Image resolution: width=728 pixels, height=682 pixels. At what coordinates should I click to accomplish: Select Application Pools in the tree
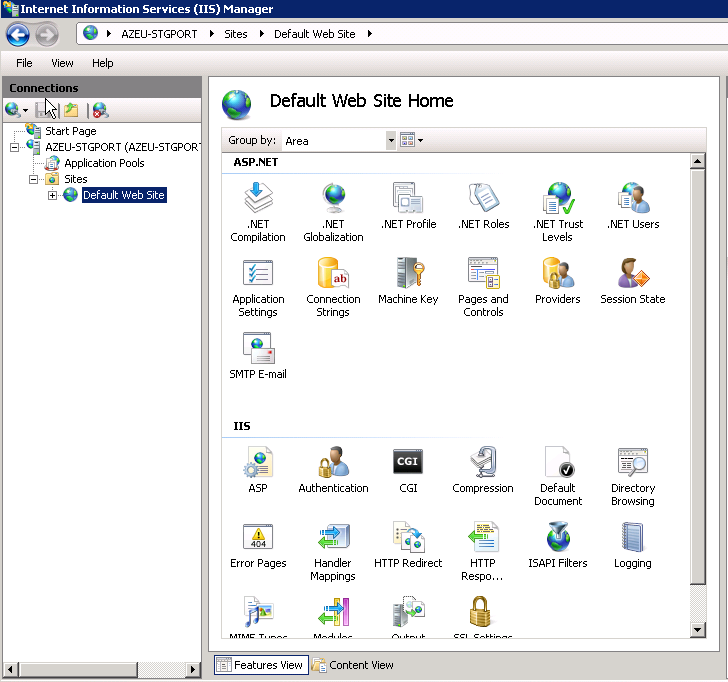[104, 163]
